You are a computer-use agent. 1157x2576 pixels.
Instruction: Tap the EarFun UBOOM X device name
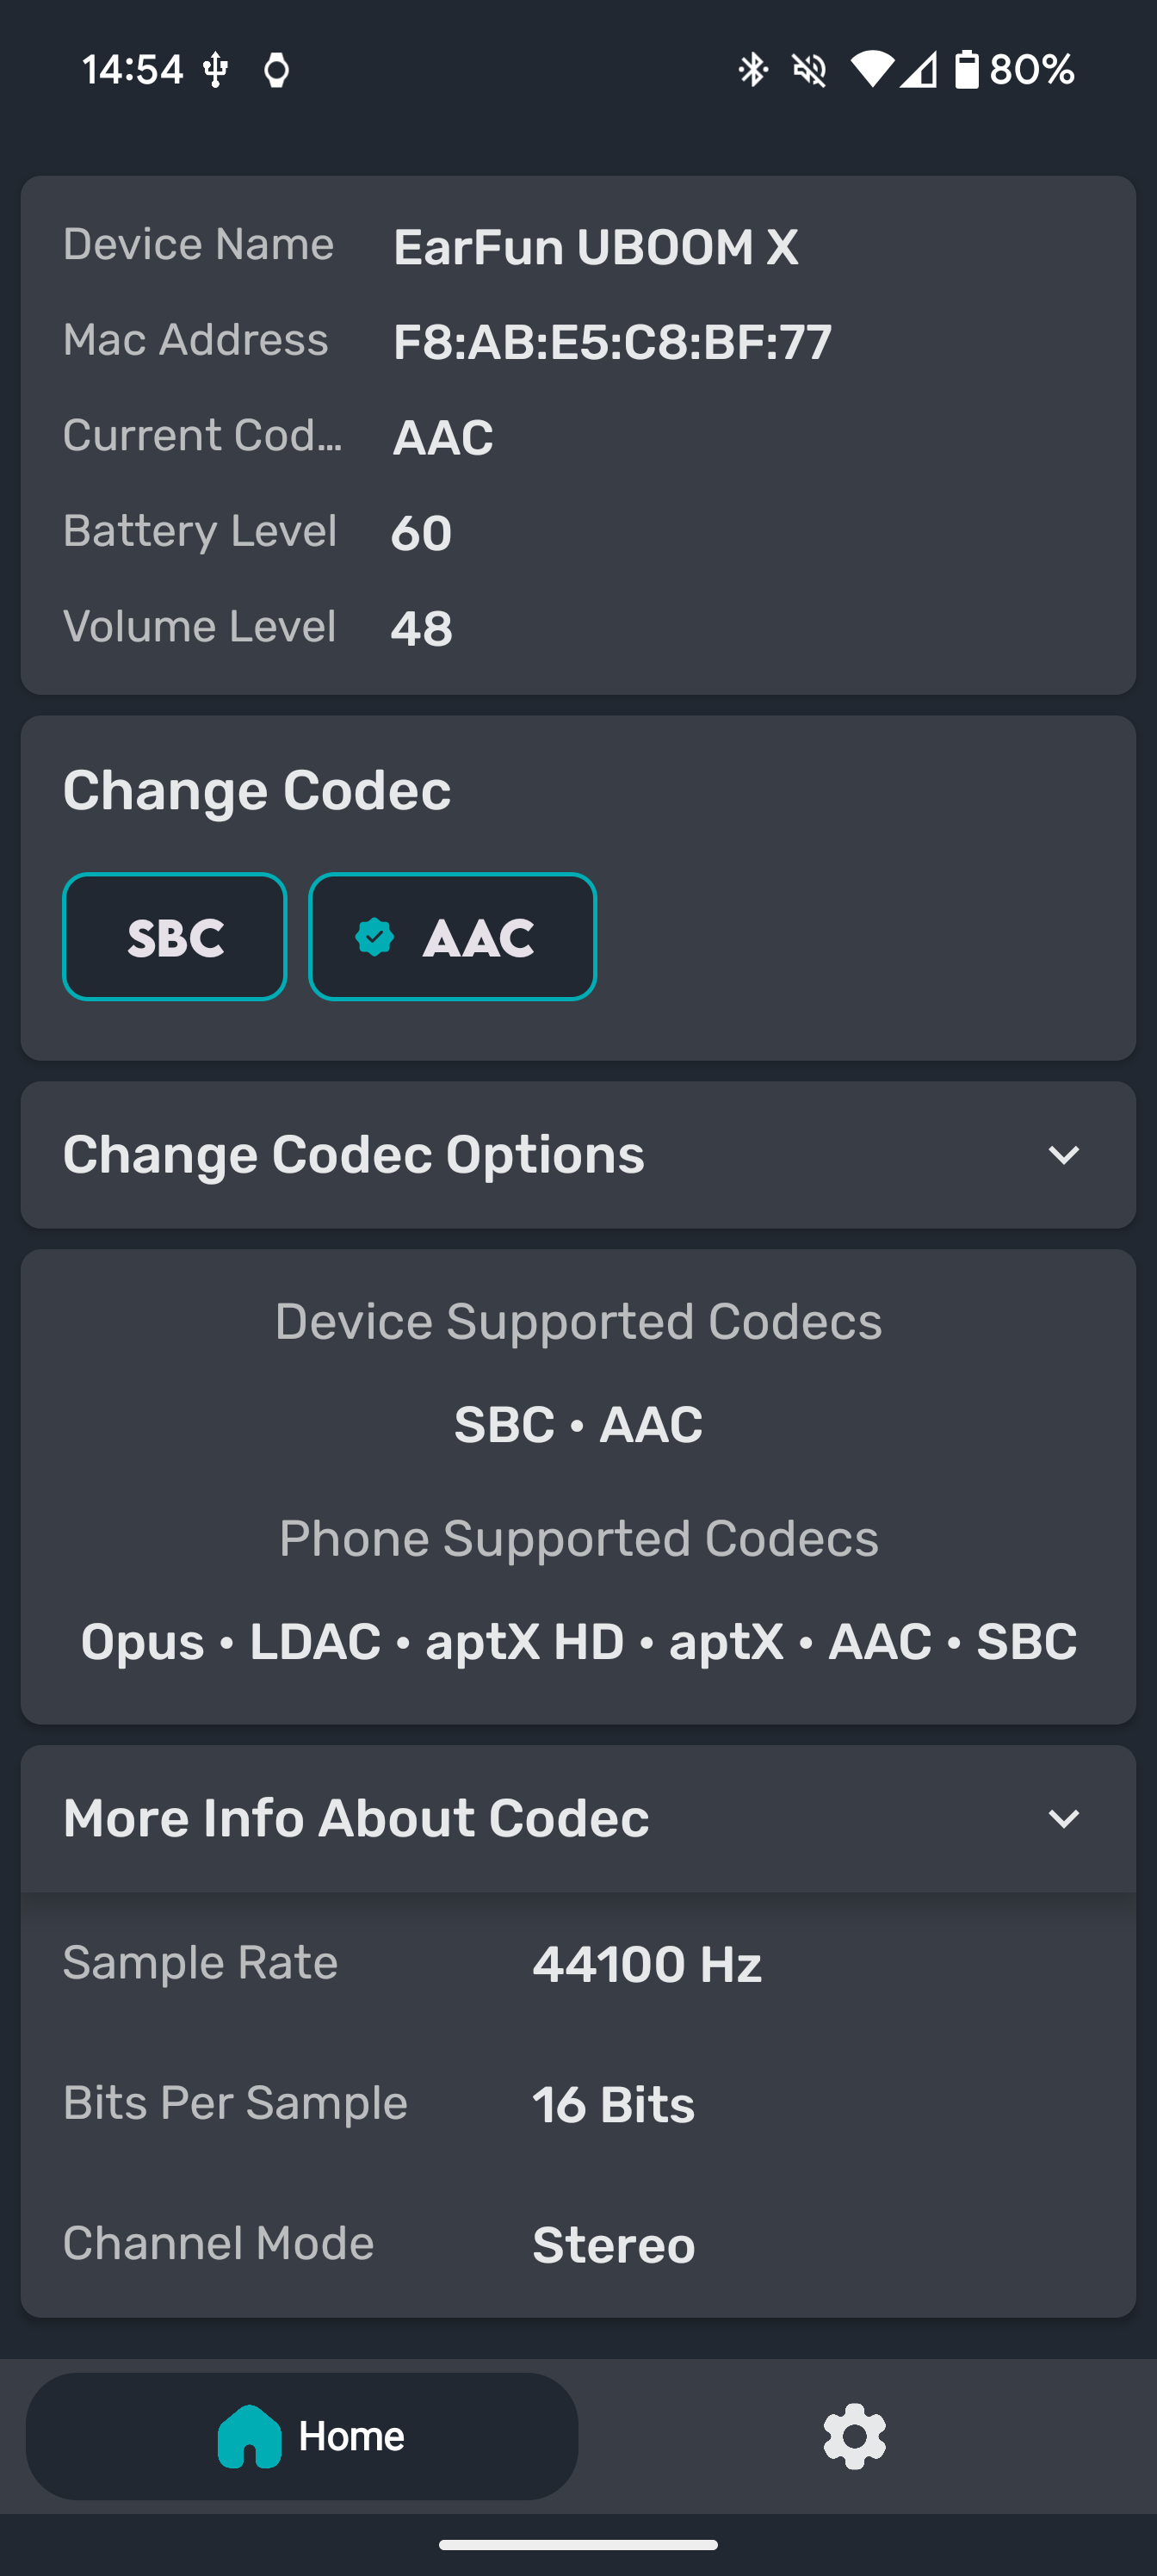coord(596,247)
